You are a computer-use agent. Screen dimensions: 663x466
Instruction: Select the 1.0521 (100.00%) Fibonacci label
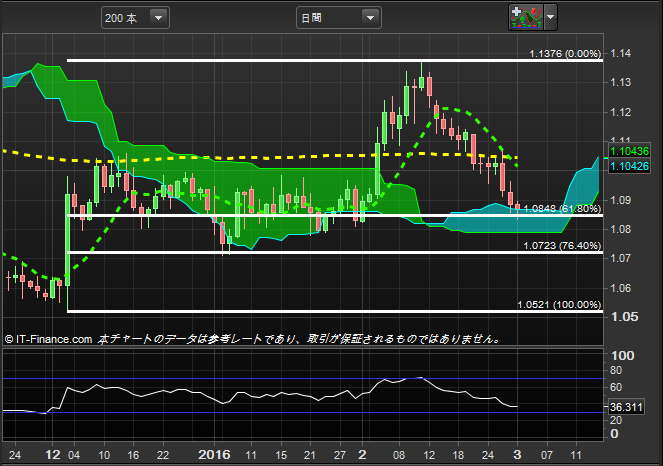(x=559, y=305)
